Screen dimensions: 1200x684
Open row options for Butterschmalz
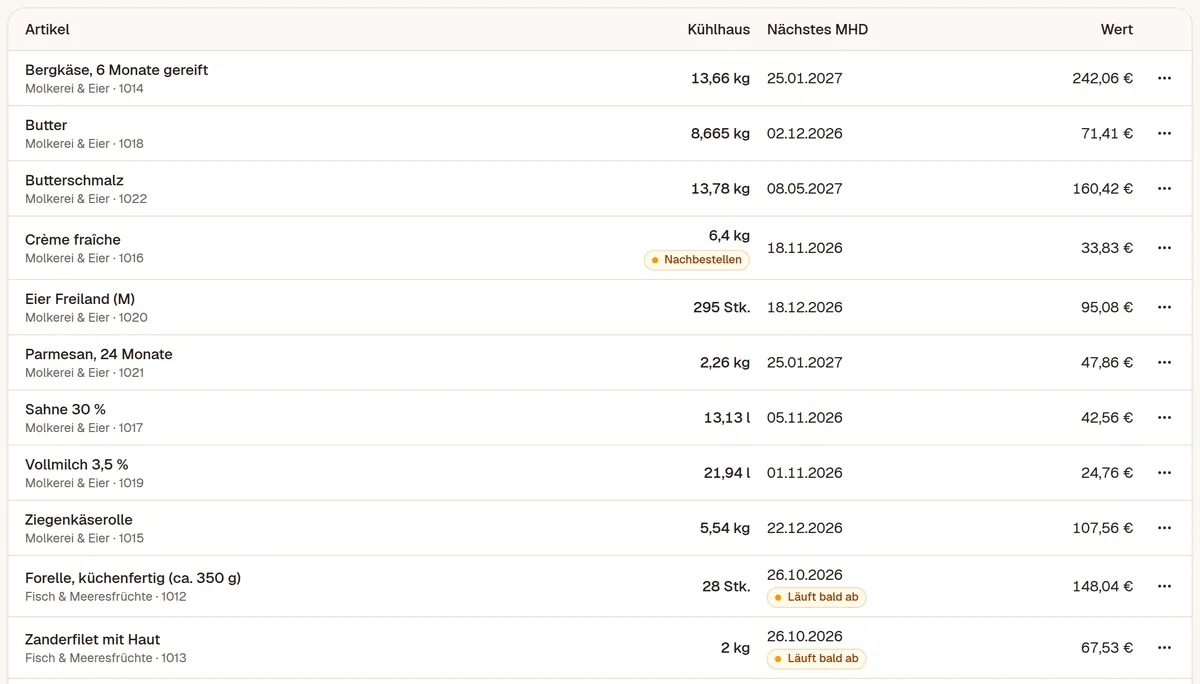tap(1164, 188)
